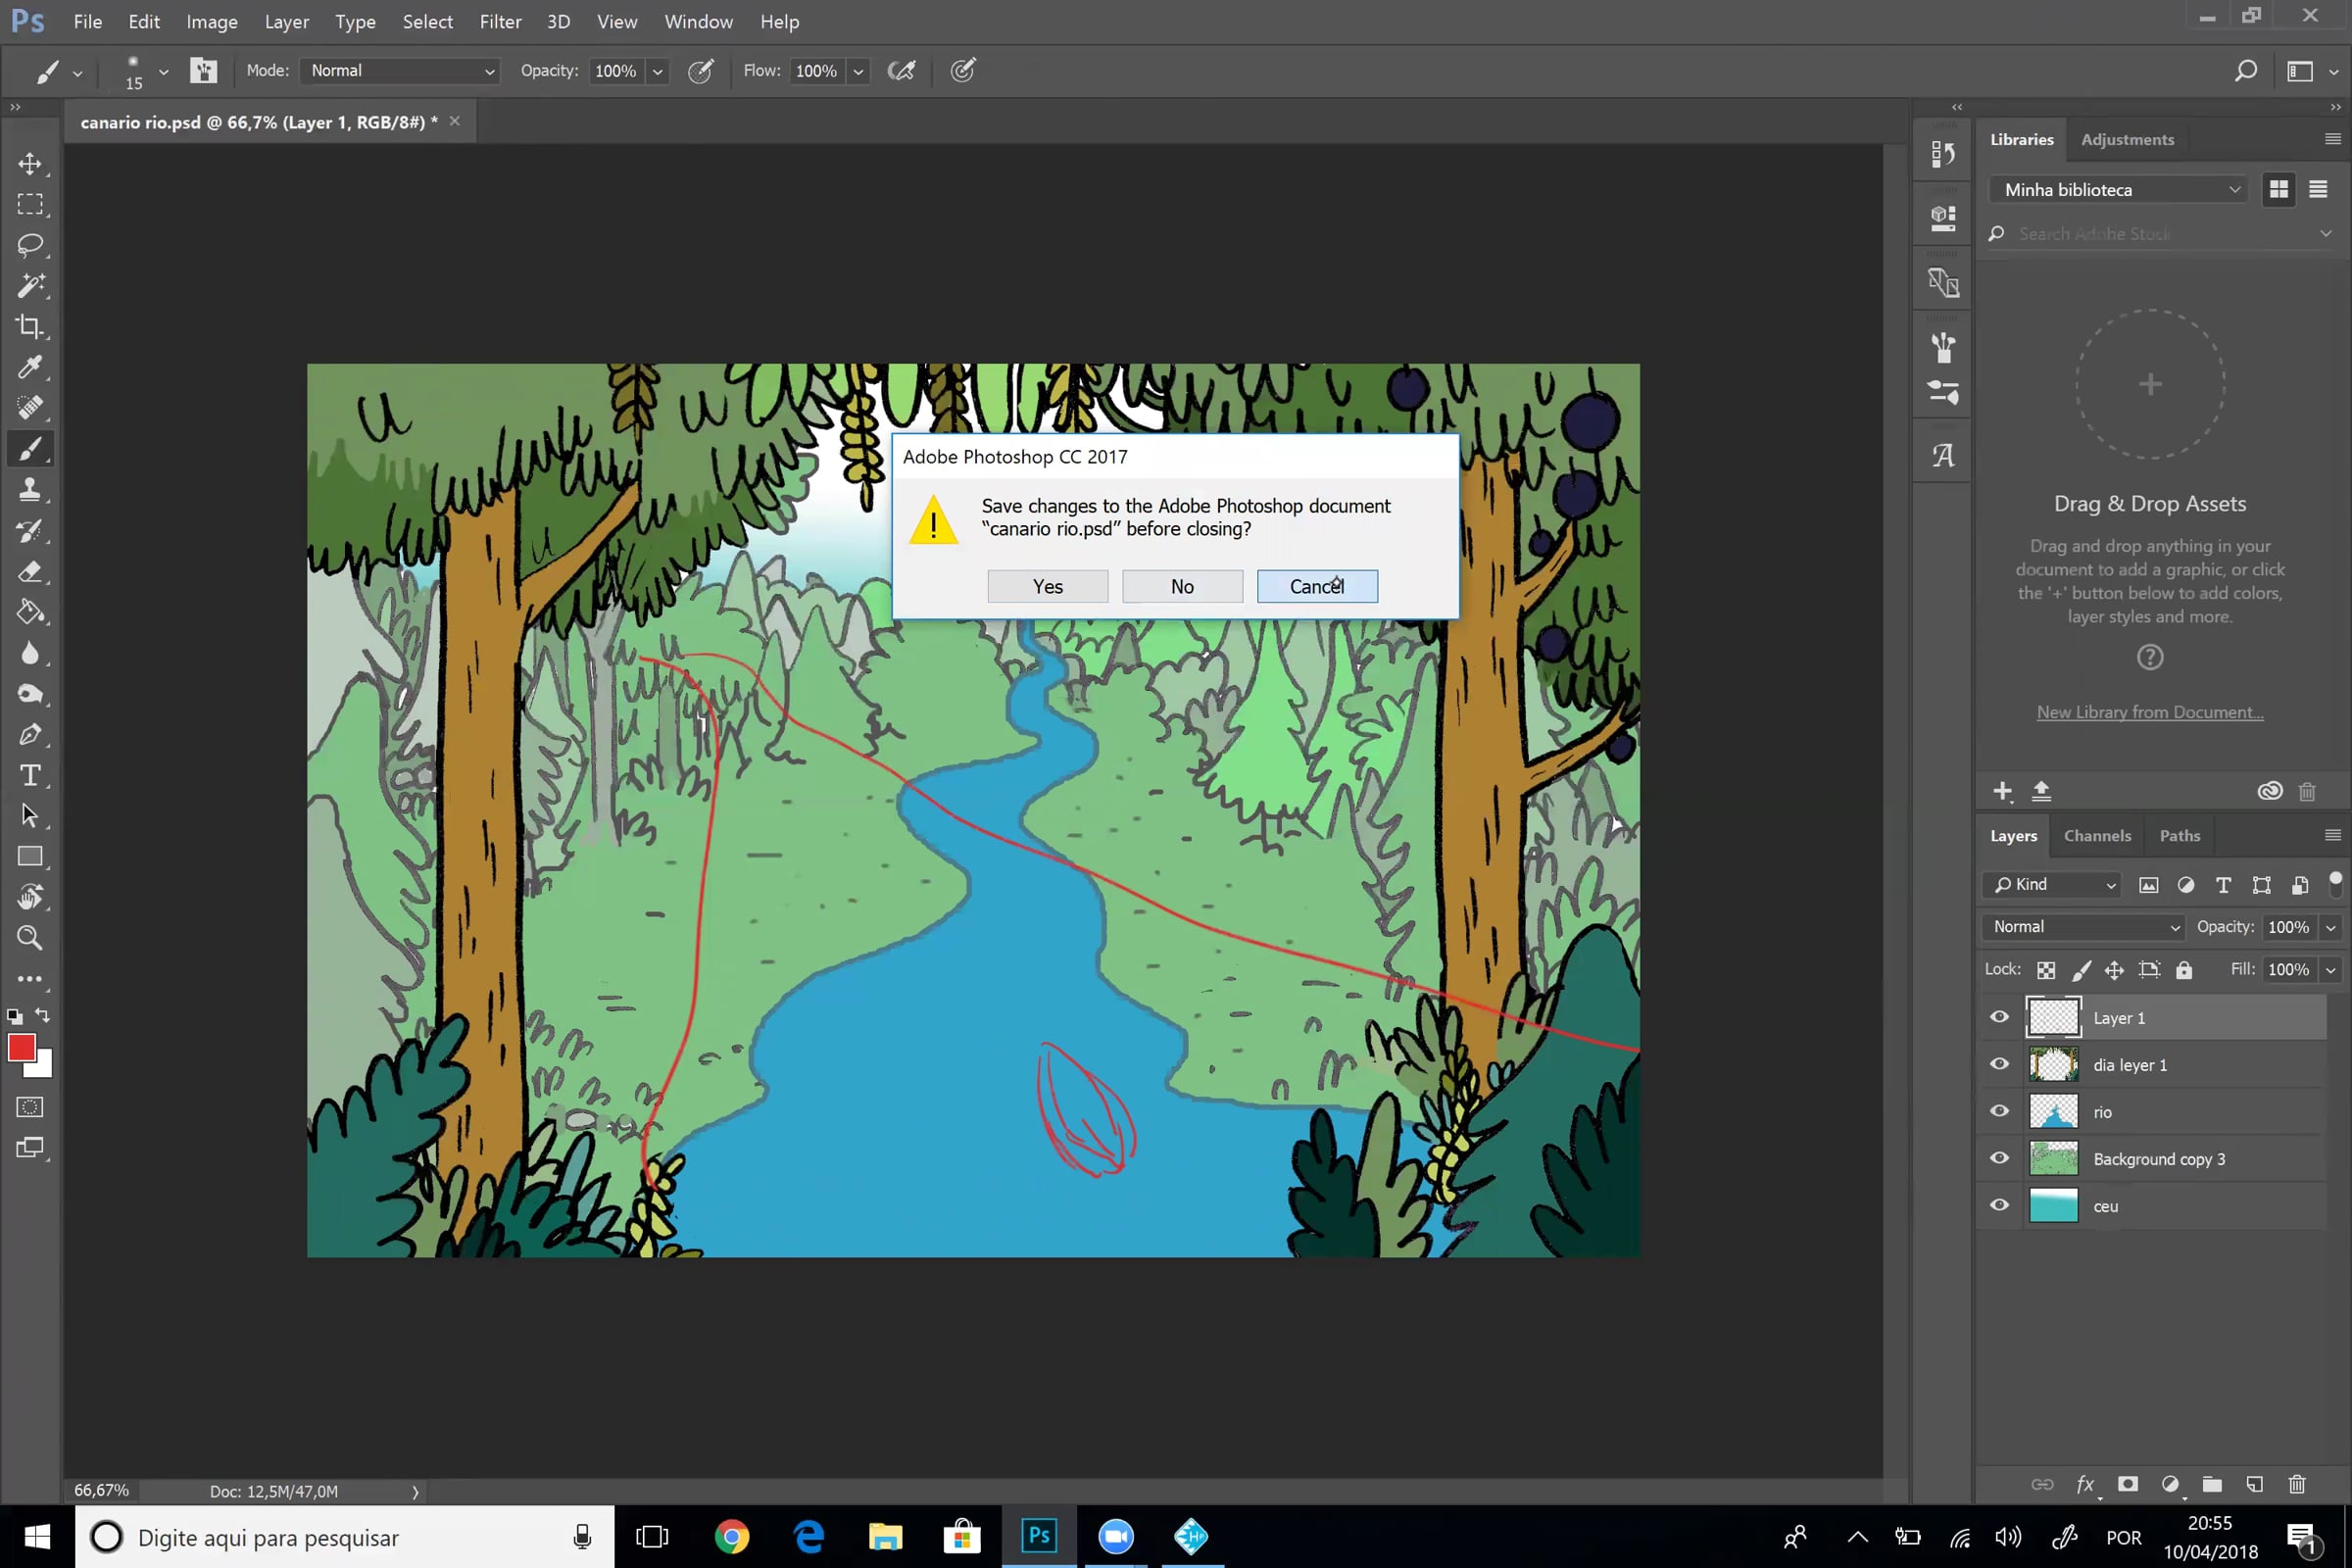Screen dimensions: 2352x1568
Task: Open the Filter menu
Action: pos(500,22)
